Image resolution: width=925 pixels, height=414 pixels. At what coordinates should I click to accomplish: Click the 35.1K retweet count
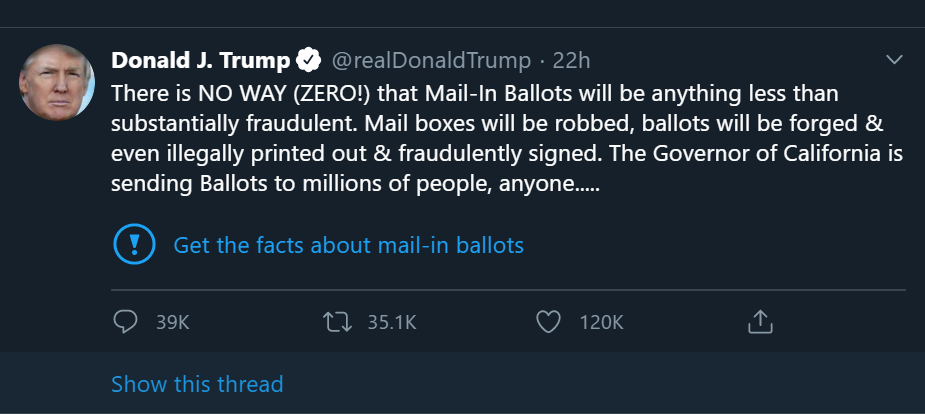click(x=391, y=322)
